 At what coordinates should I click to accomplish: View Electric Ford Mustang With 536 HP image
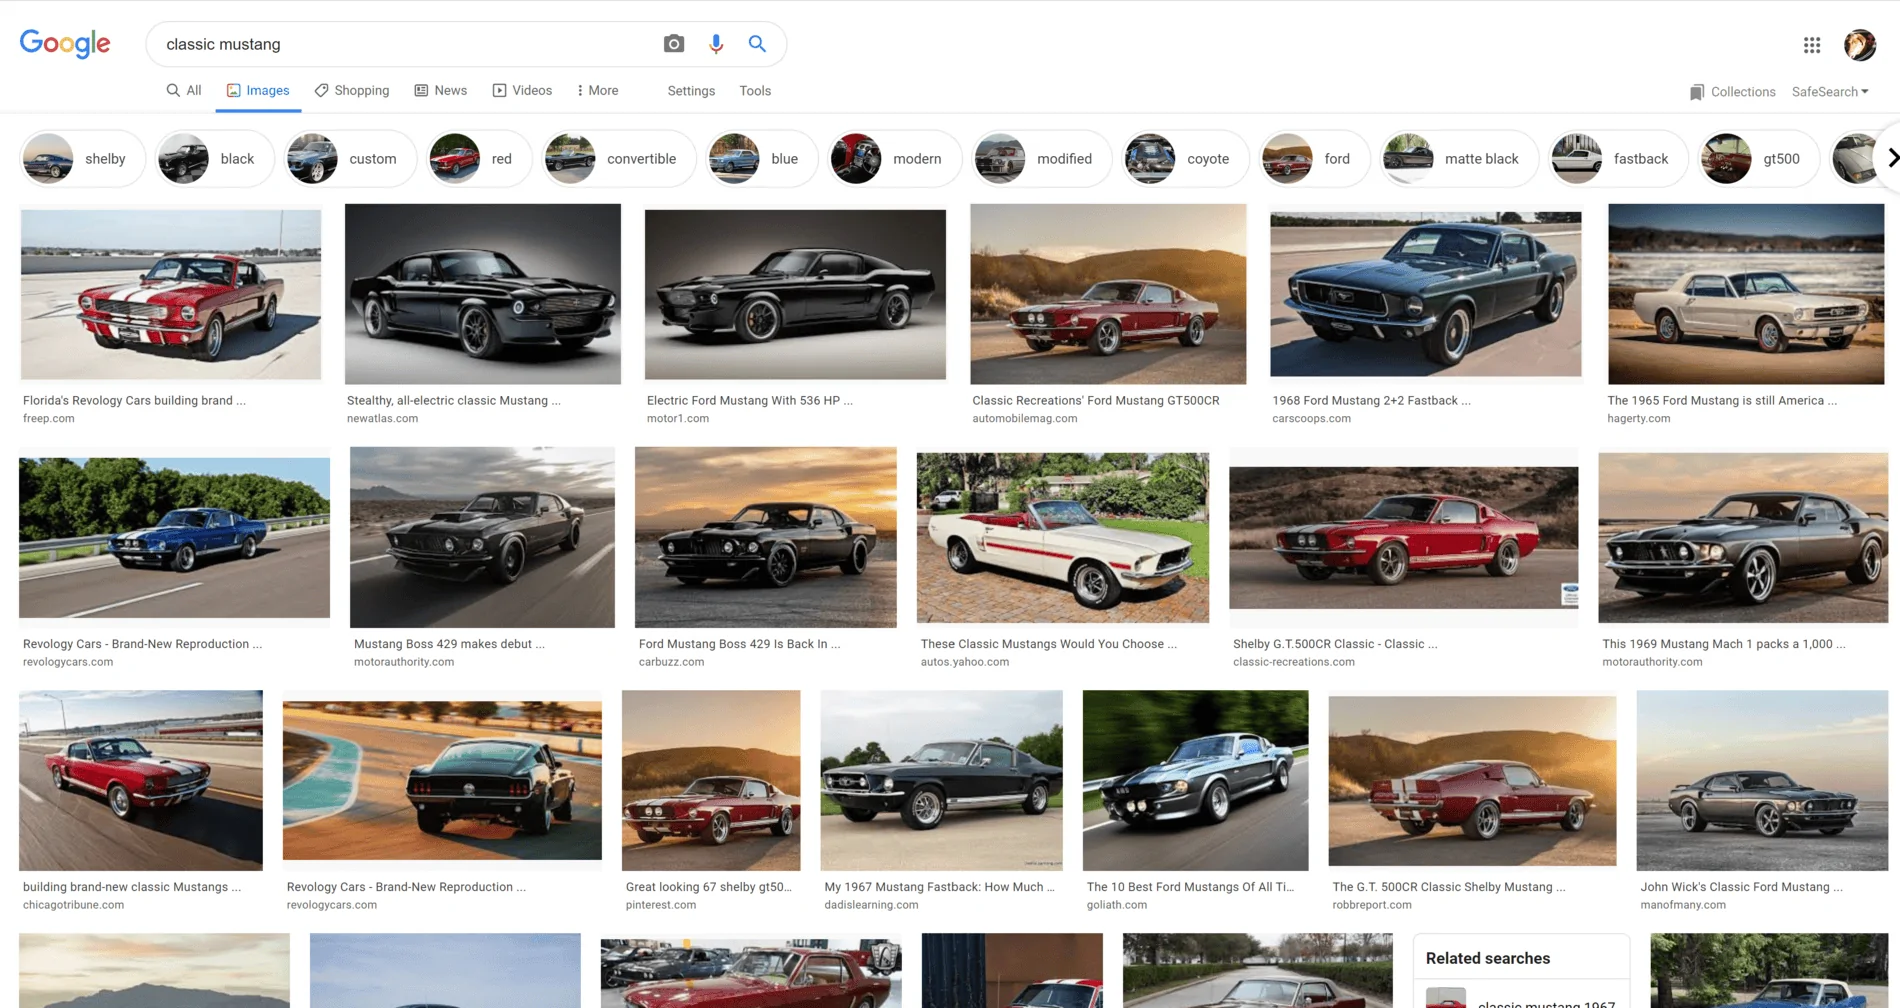tap(795, 294)
